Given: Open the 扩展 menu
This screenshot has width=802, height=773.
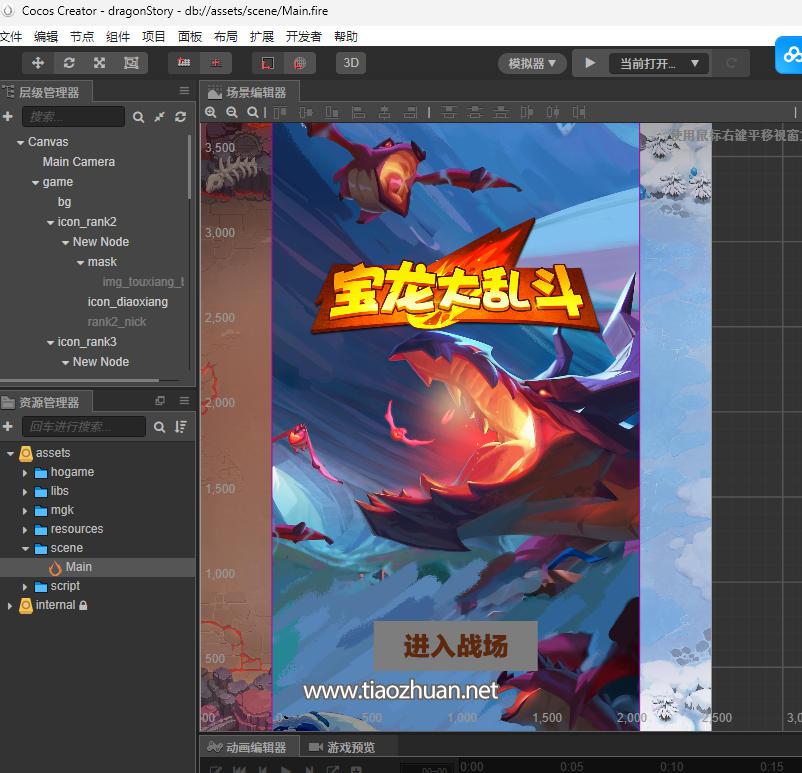Looking at the screenshot, I should point(262,37).
